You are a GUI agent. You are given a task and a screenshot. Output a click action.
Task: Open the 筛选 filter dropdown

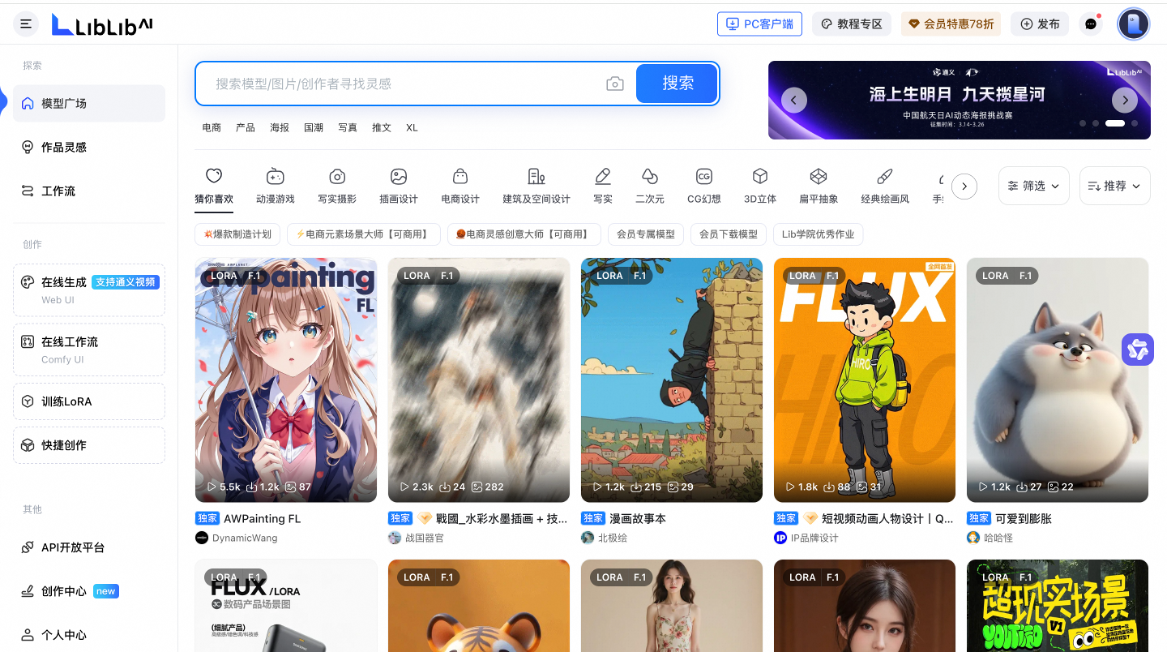click(x=1033, y=185)
